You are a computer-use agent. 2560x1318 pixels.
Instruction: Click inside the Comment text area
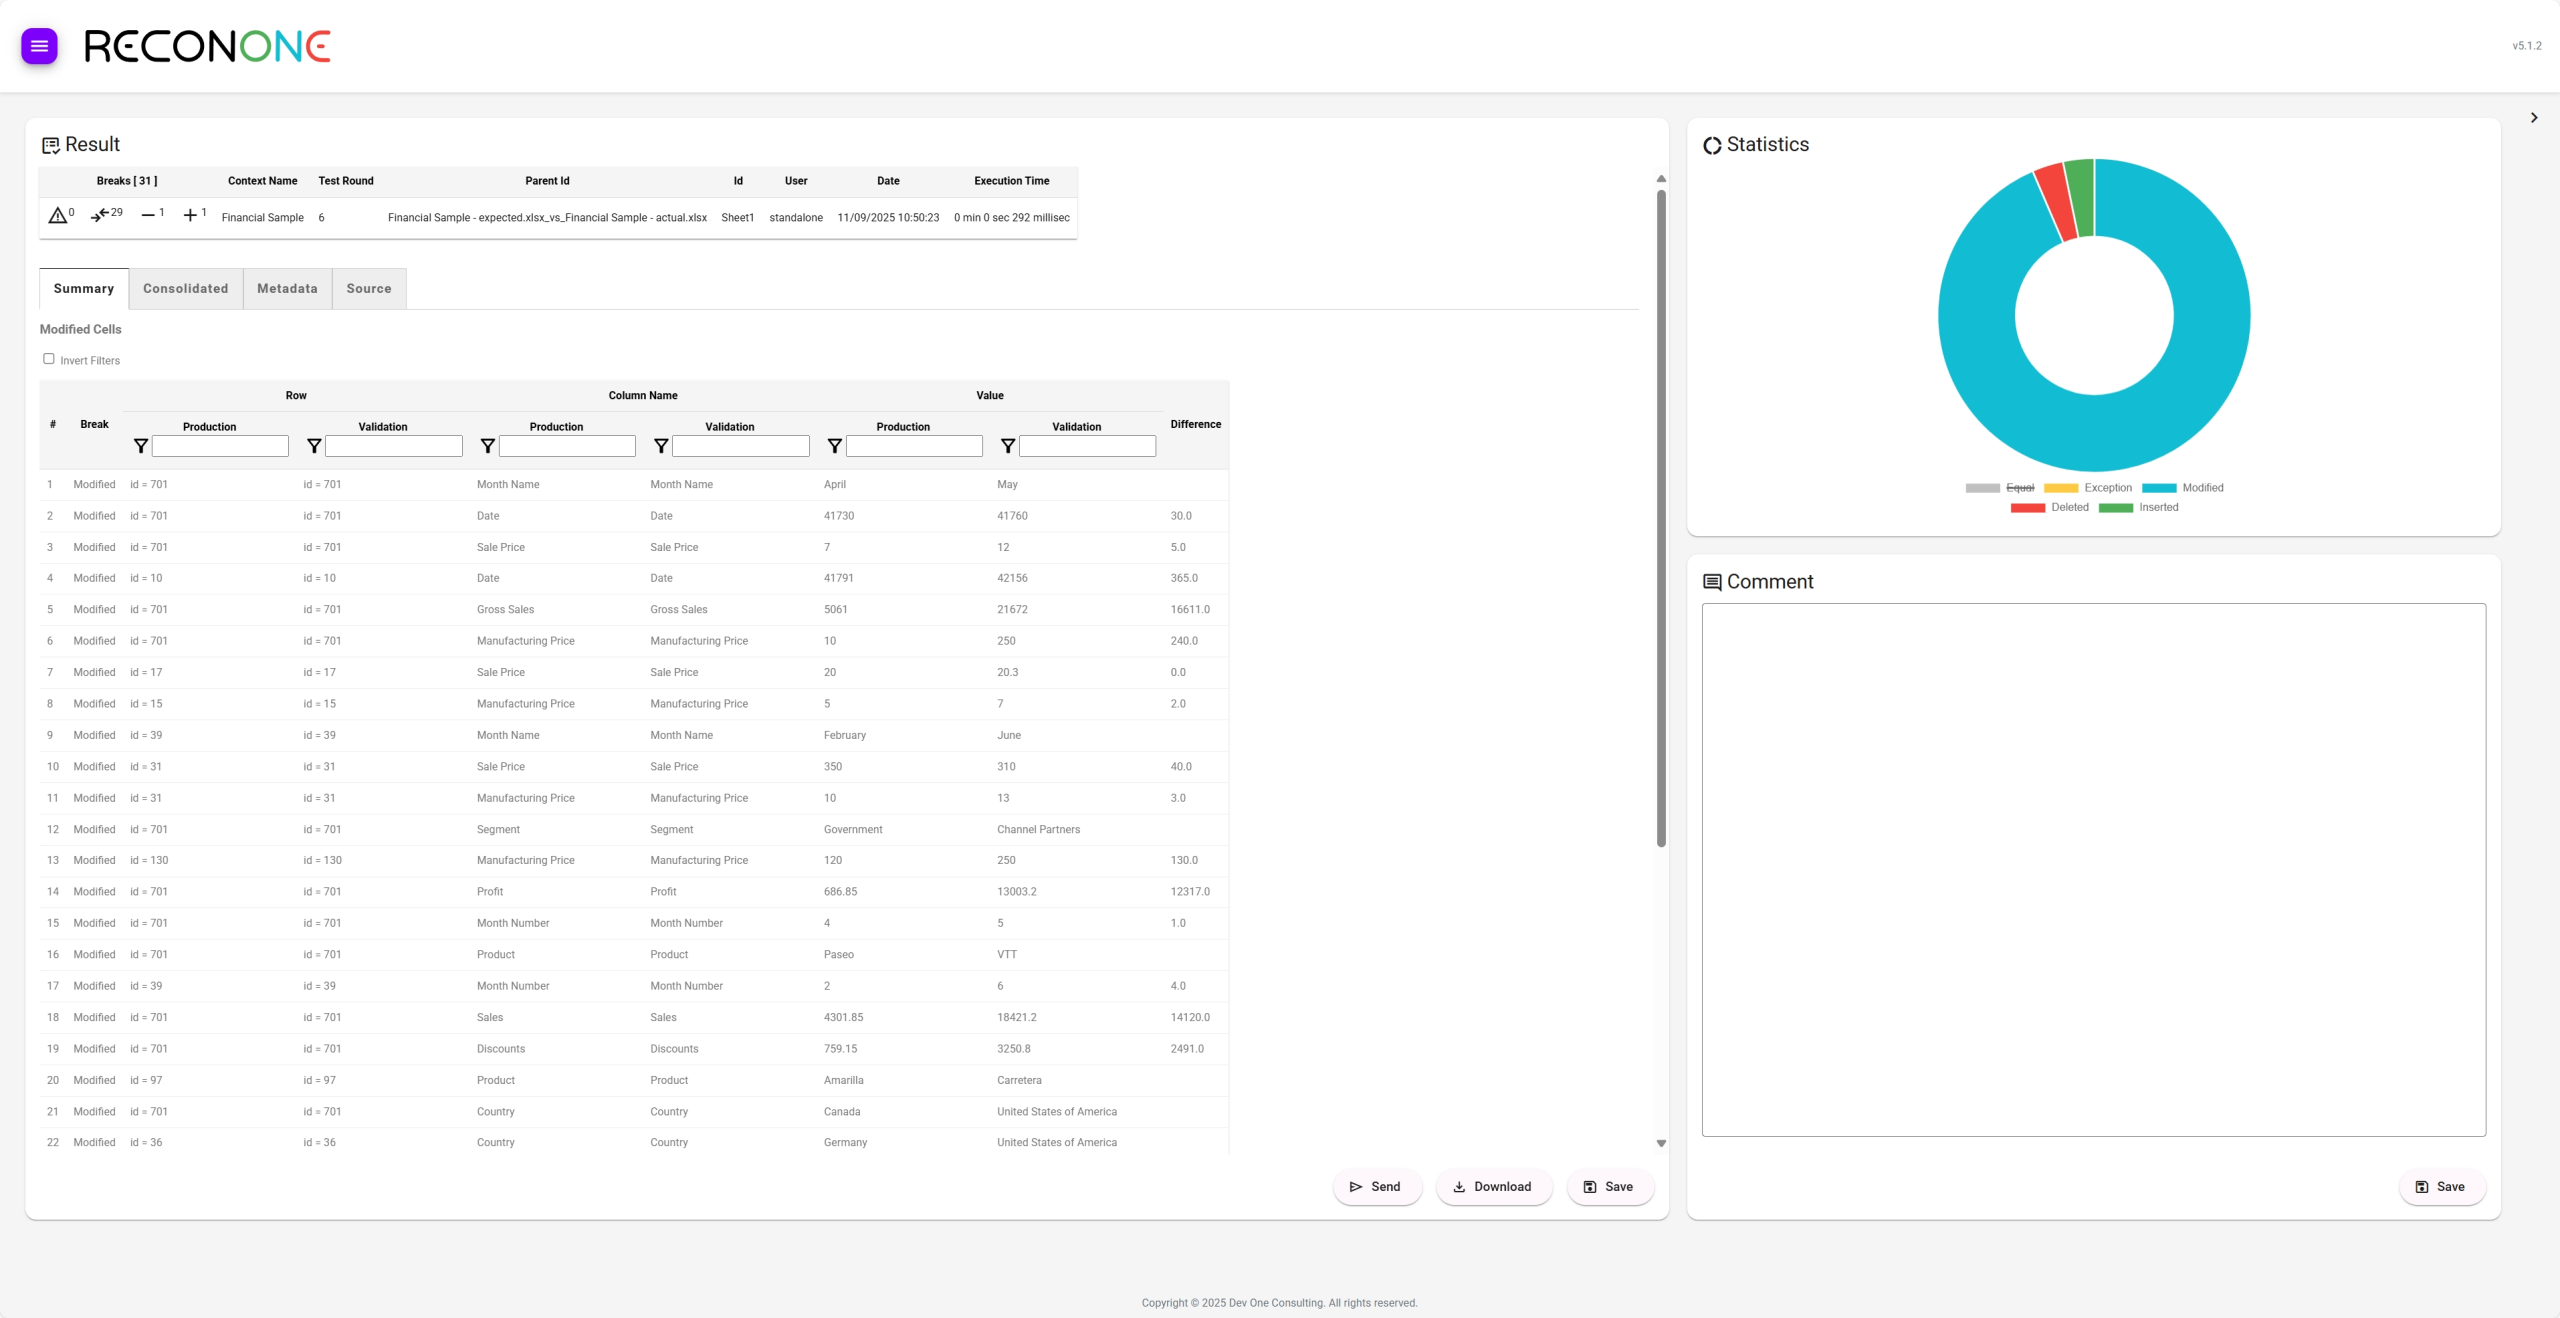[x=2093, y=869]
